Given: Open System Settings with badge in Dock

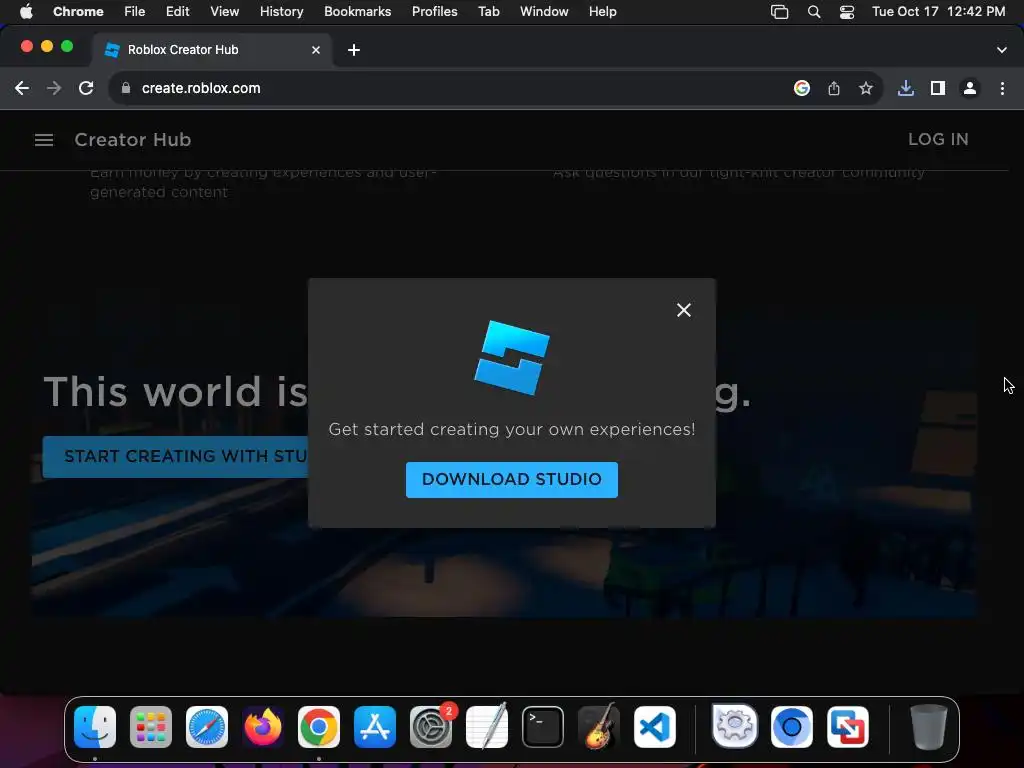Looking at the screenshot, I should click(x=431, y=727).
